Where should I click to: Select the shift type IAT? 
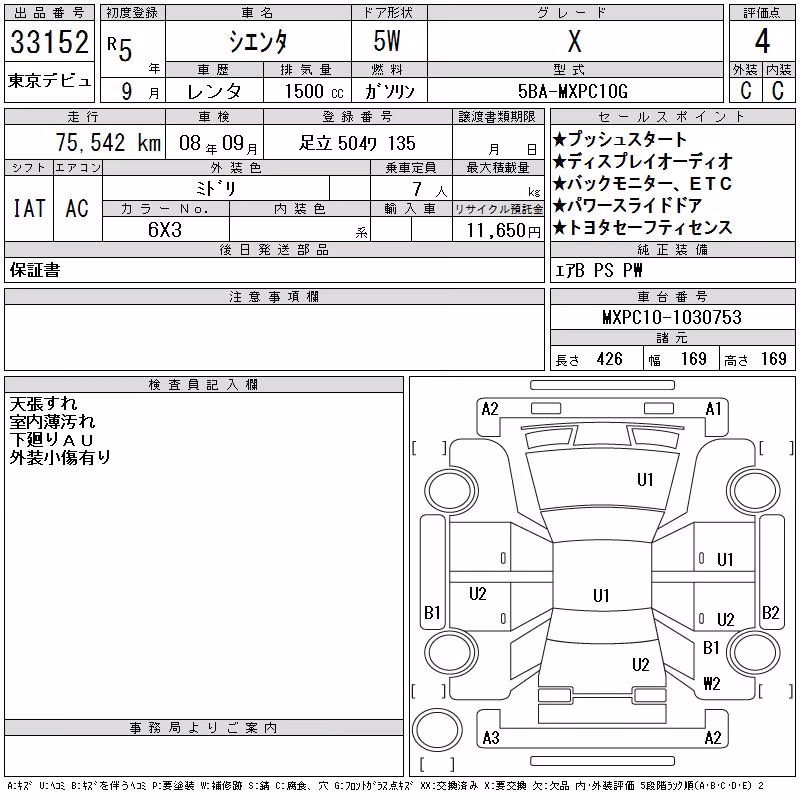tap(29, 208)
